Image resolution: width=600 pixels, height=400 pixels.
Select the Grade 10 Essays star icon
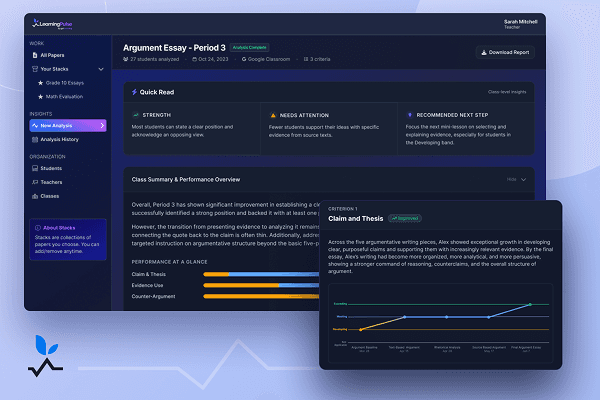coord(41,83)
